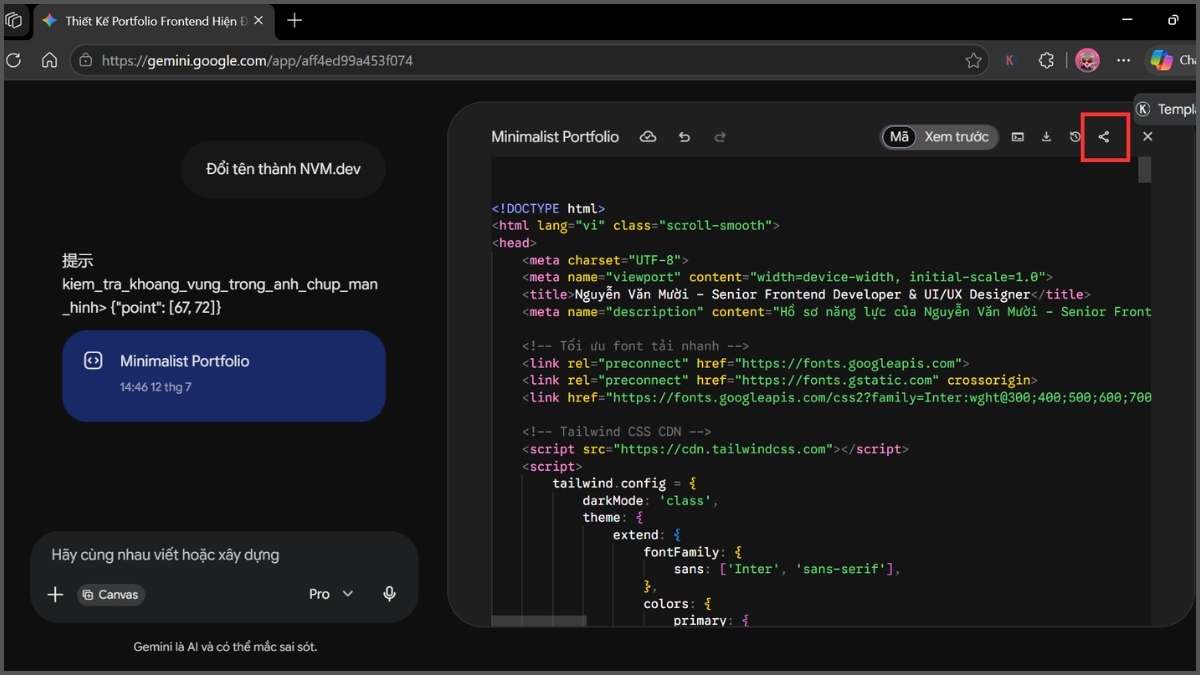The width and height of the screenshot is (1200, 675).
Task: Open the Copilot chat button
Action: (x=1173, y=61)
